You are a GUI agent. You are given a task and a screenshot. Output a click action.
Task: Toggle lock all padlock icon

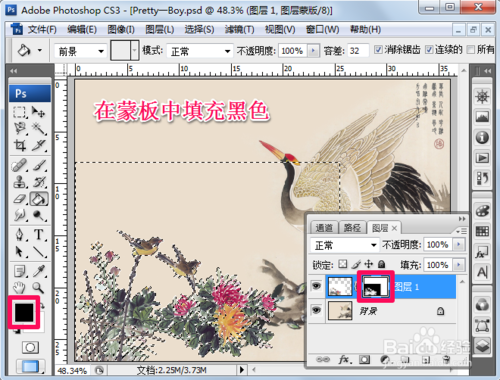click(382, 264)
